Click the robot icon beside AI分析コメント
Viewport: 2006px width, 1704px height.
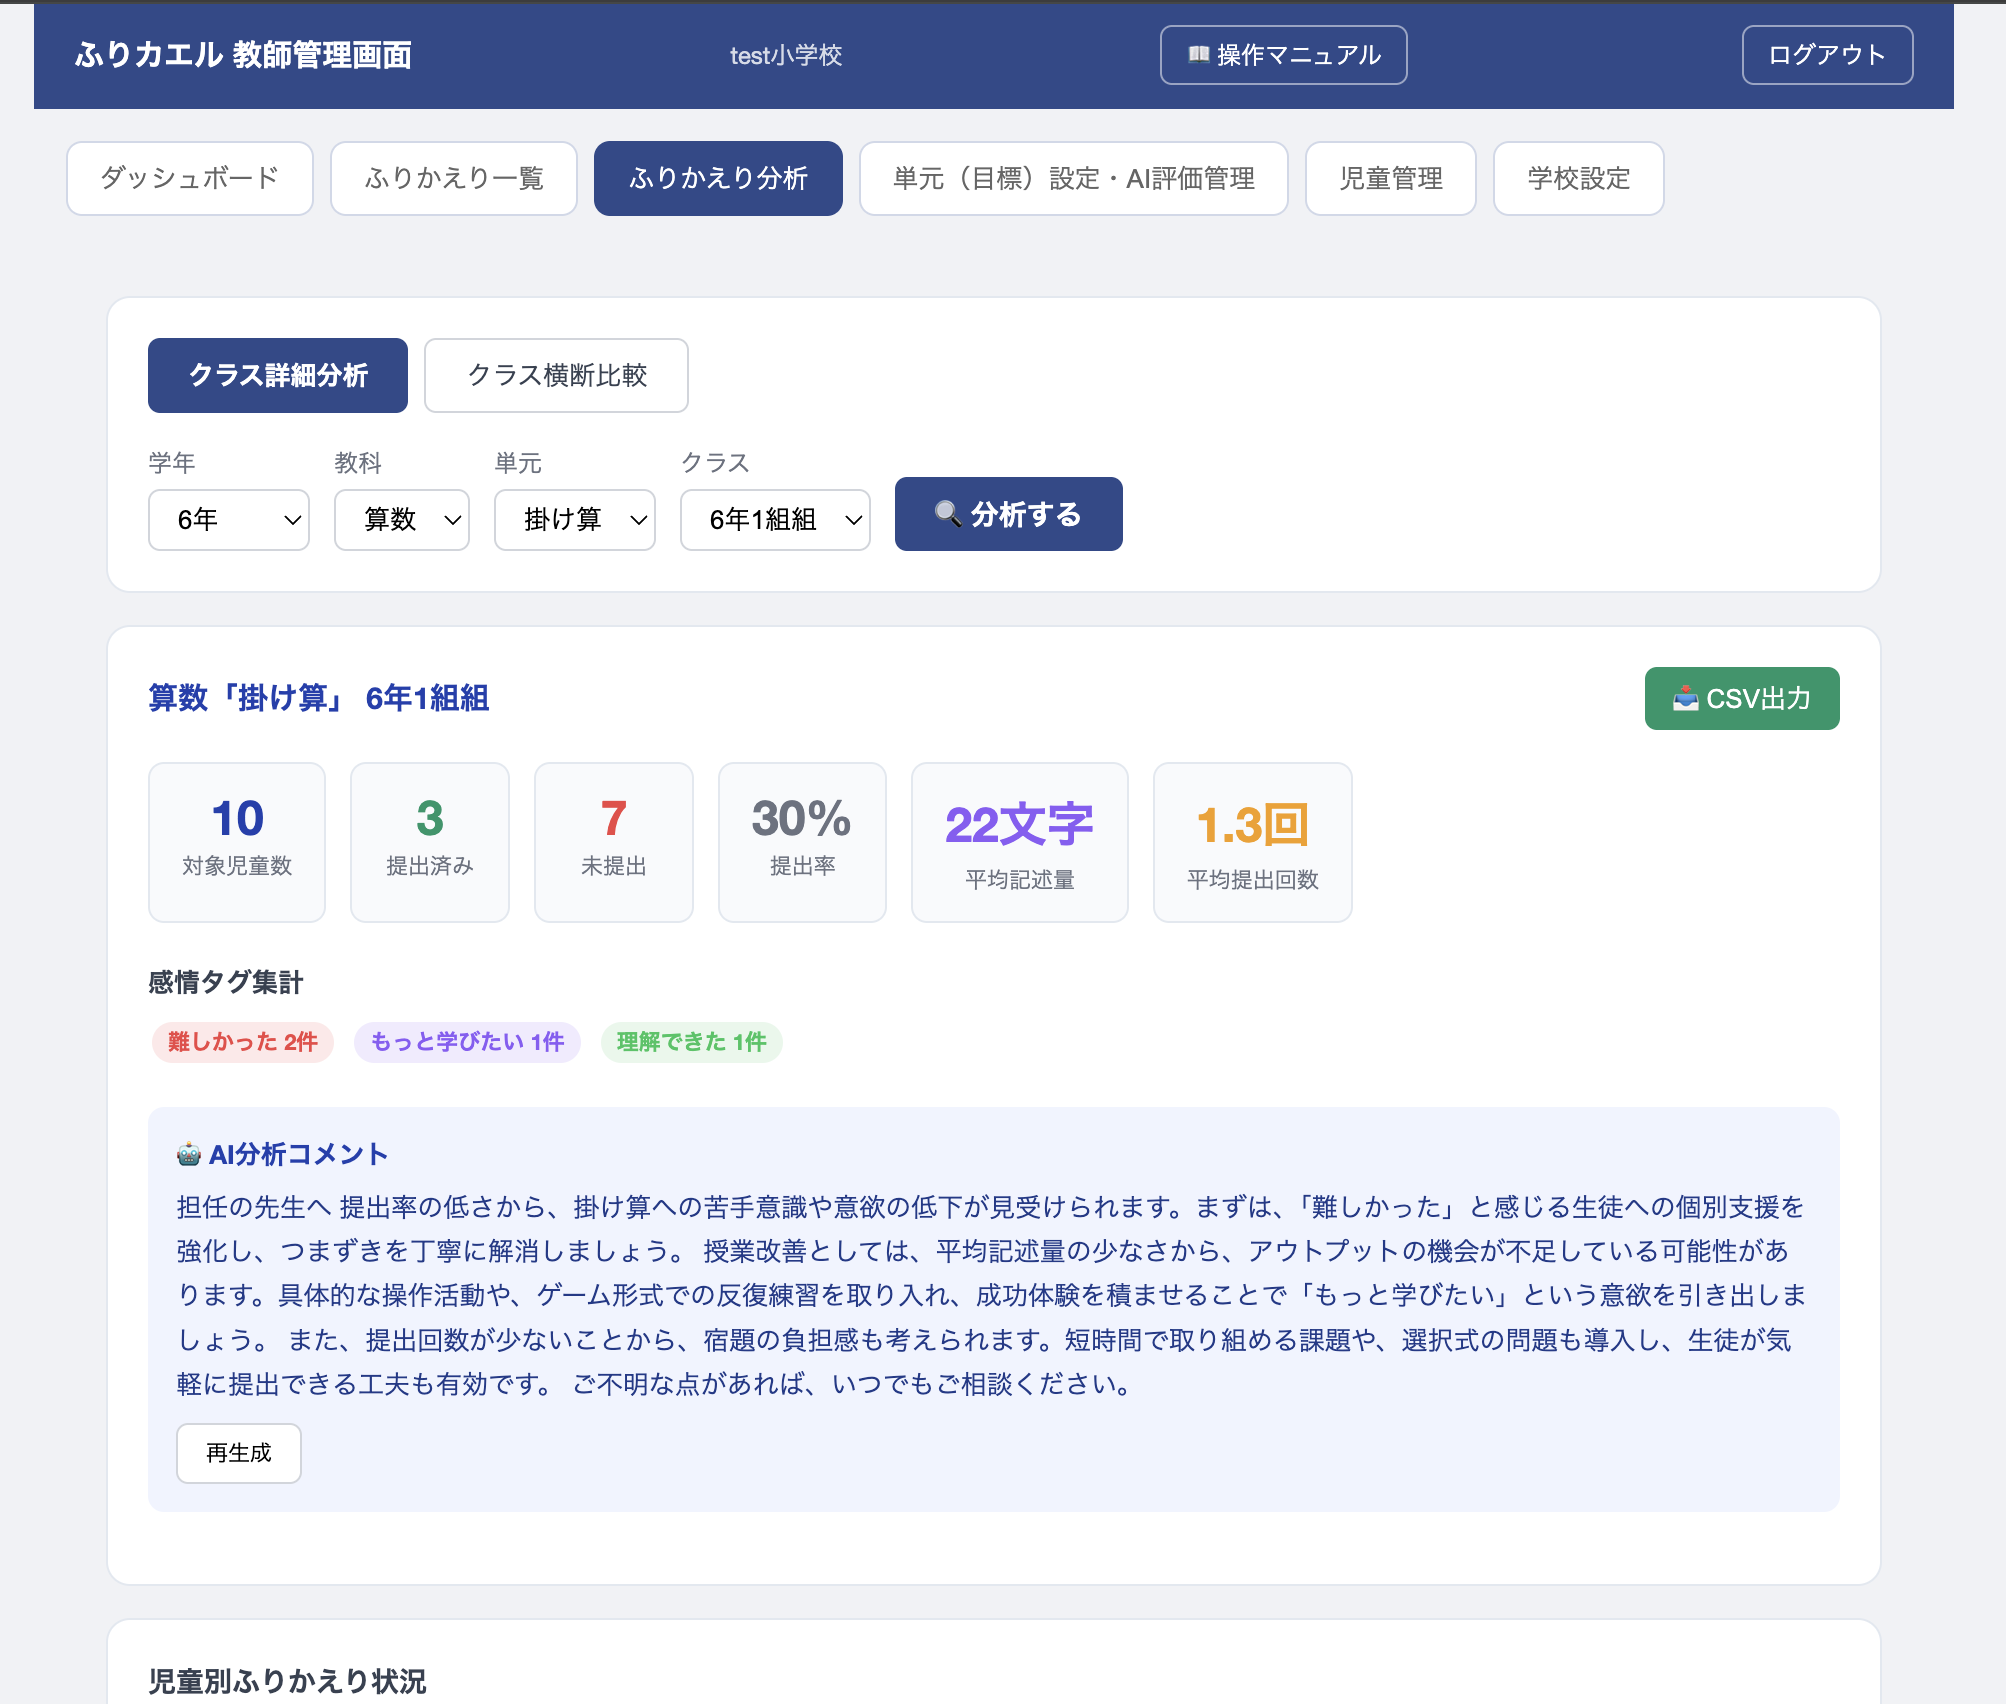pyautogui.click(x=189, y=1154)
